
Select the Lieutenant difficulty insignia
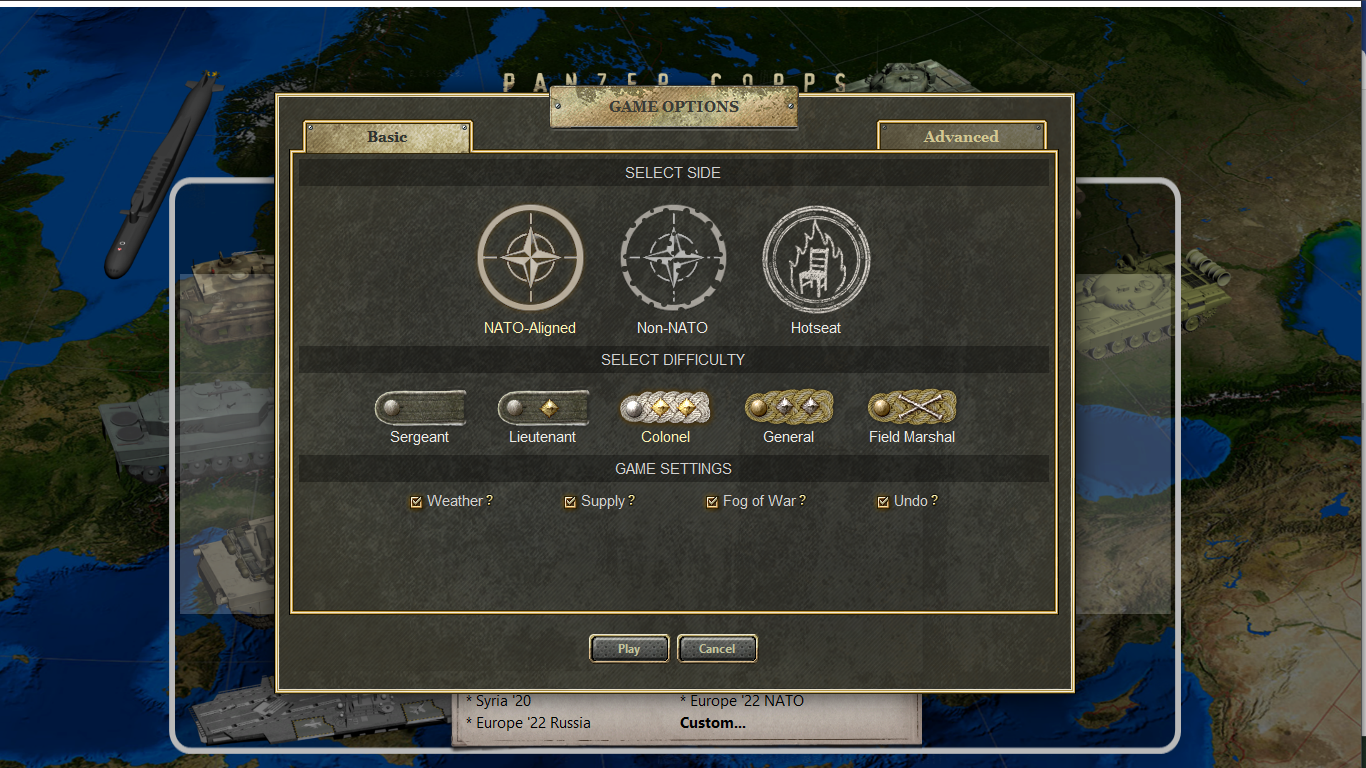(x=543, y=408)
